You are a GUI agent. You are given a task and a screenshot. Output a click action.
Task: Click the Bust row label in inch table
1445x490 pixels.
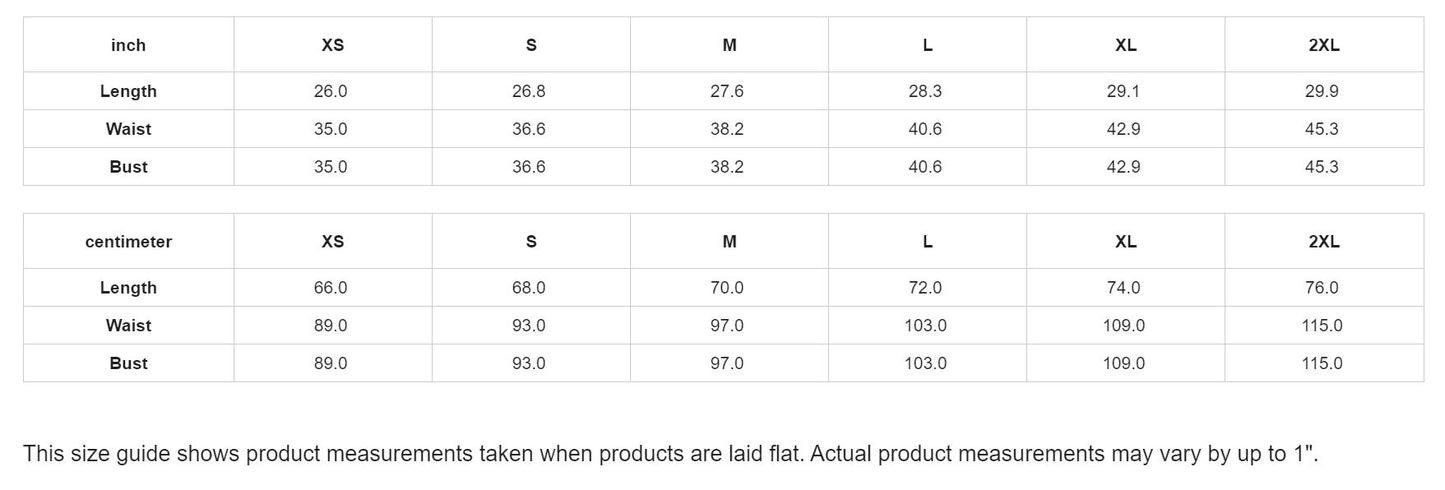pos(128,167)
